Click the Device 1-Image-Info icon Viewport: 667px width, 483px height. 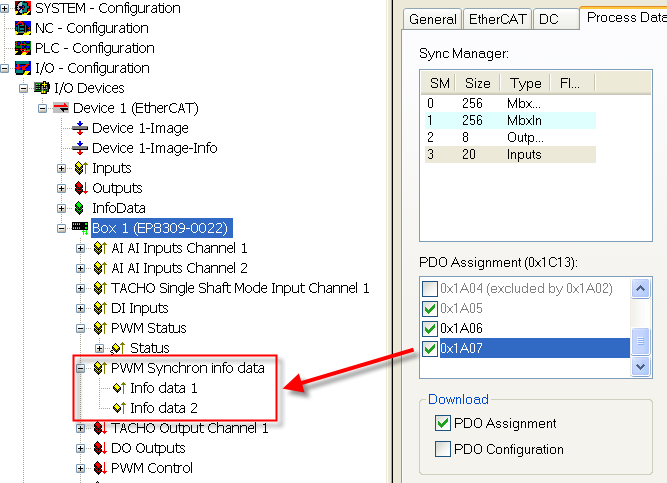coord(80,148)
